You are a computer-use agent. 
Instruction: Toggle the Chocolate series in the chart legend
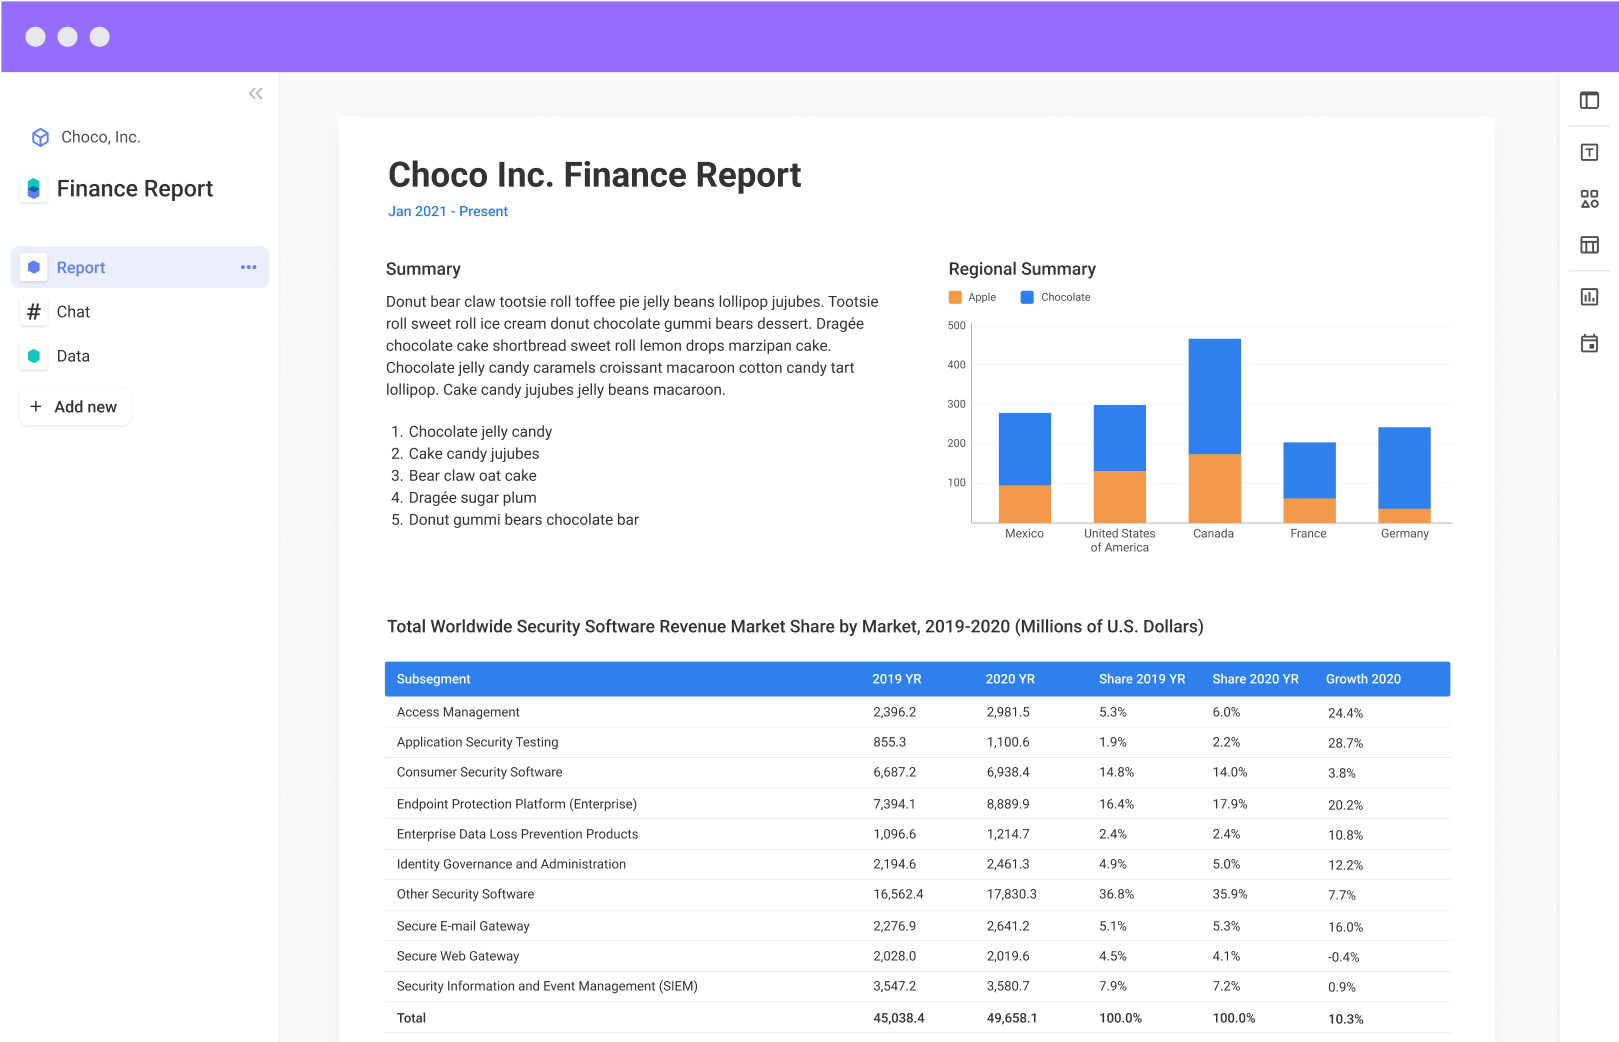point(1054,296)
